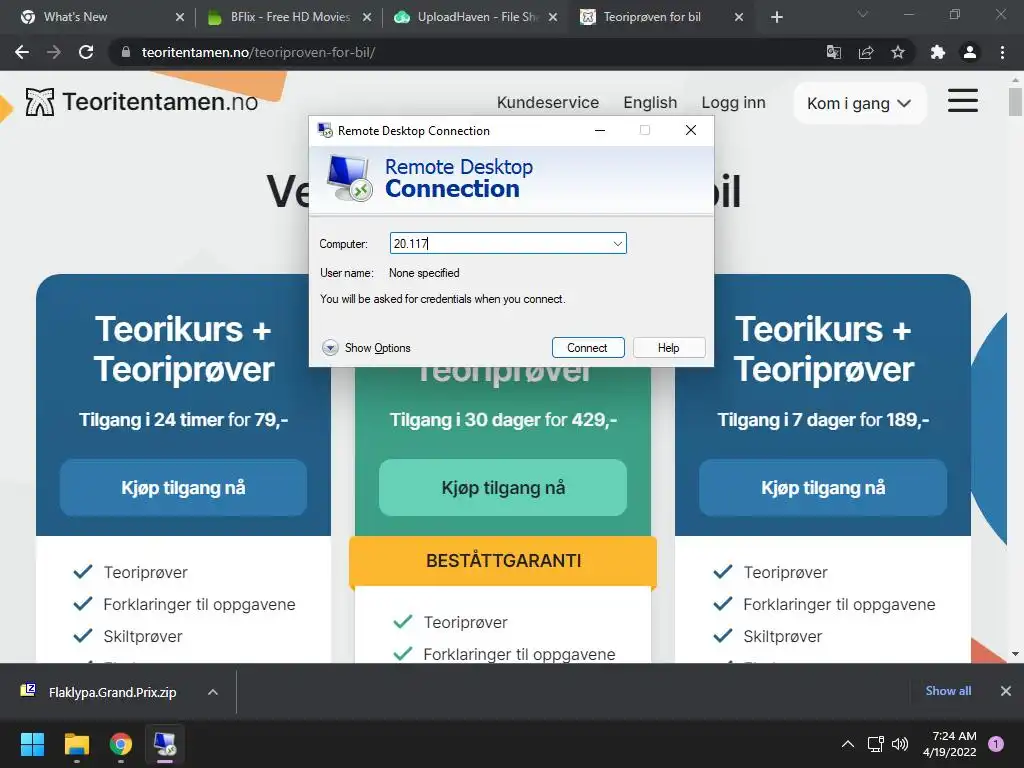
Task: Expand options chevron for Flaklypa download
Action: (x=213, y=692)
